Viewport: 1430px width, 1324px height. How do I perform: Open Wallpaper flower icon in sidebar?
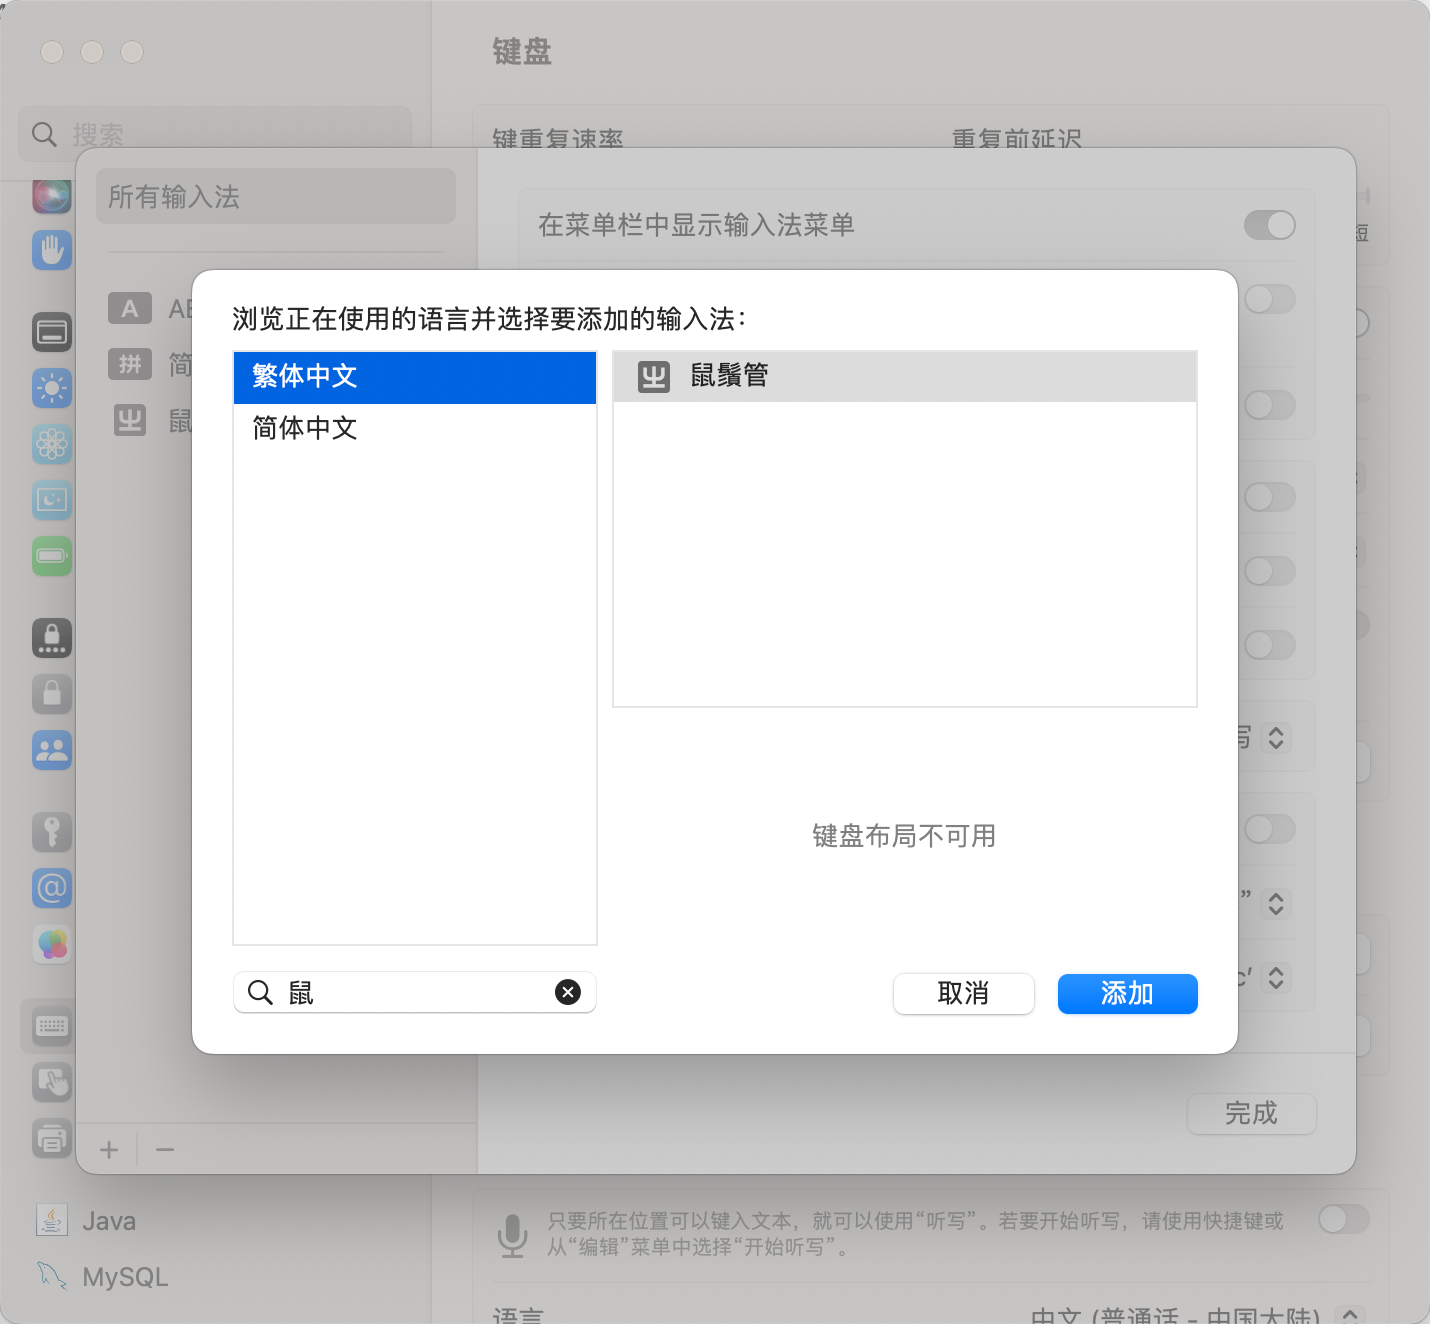coord(52,443)
